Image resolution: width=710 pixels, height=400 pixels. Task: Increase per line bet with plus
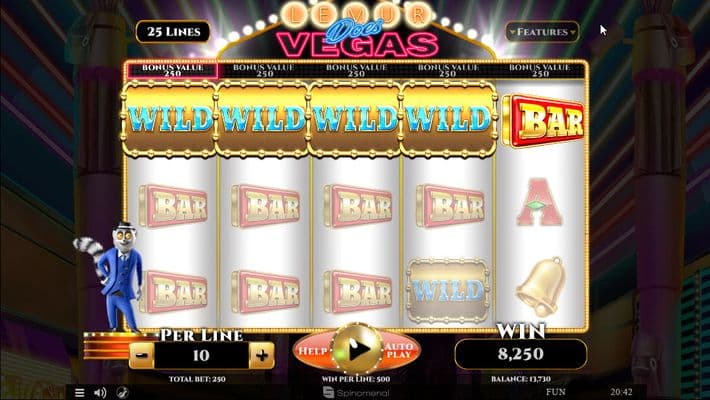tap(262, 355)
